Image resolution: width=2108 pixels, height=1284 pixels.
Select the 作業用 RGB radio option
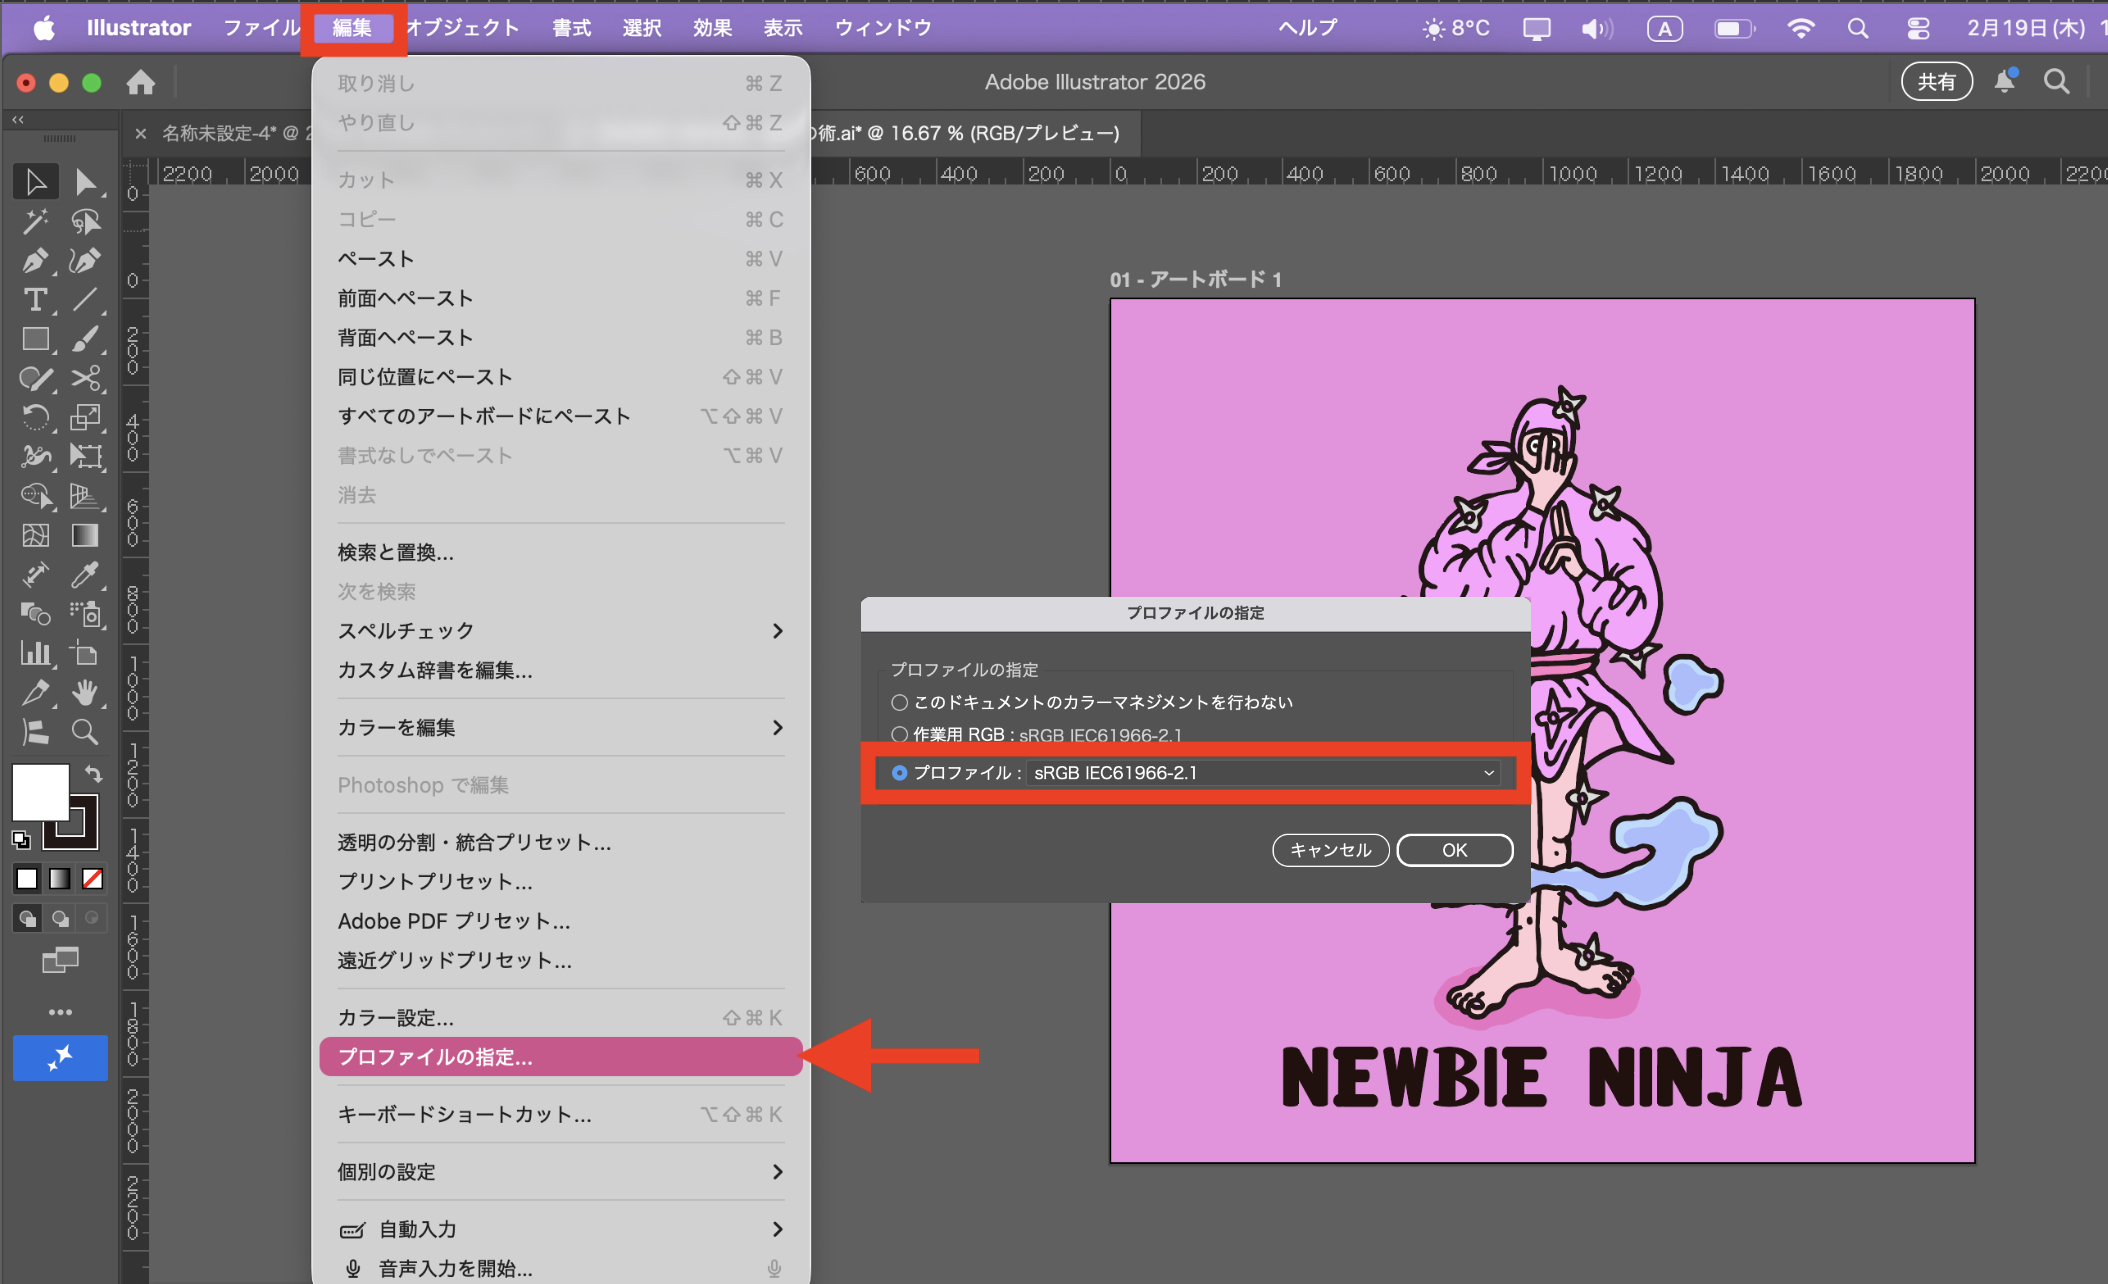[x=899, y=735]
